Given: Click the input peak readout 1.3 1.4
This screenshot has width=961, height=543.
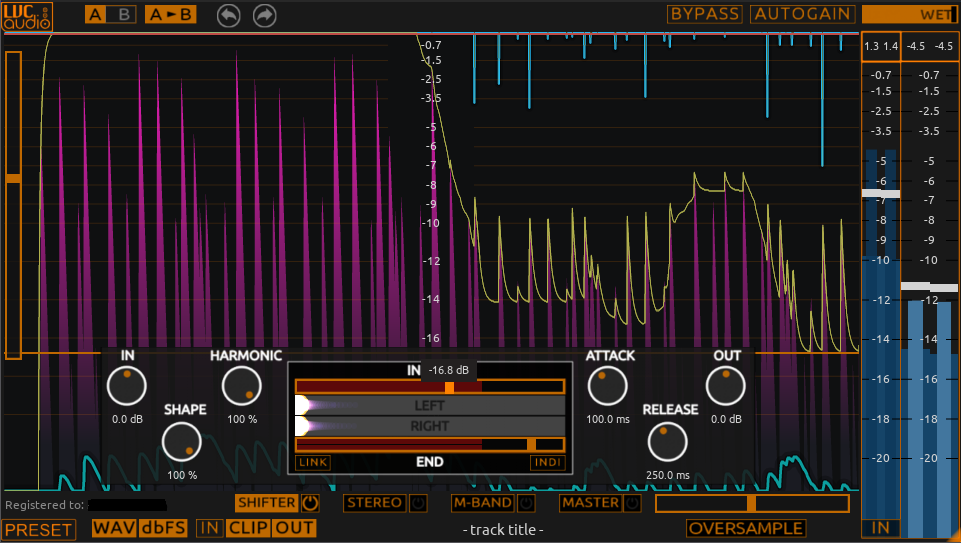Looking at the screenshot, I should (x=881, y=47).
